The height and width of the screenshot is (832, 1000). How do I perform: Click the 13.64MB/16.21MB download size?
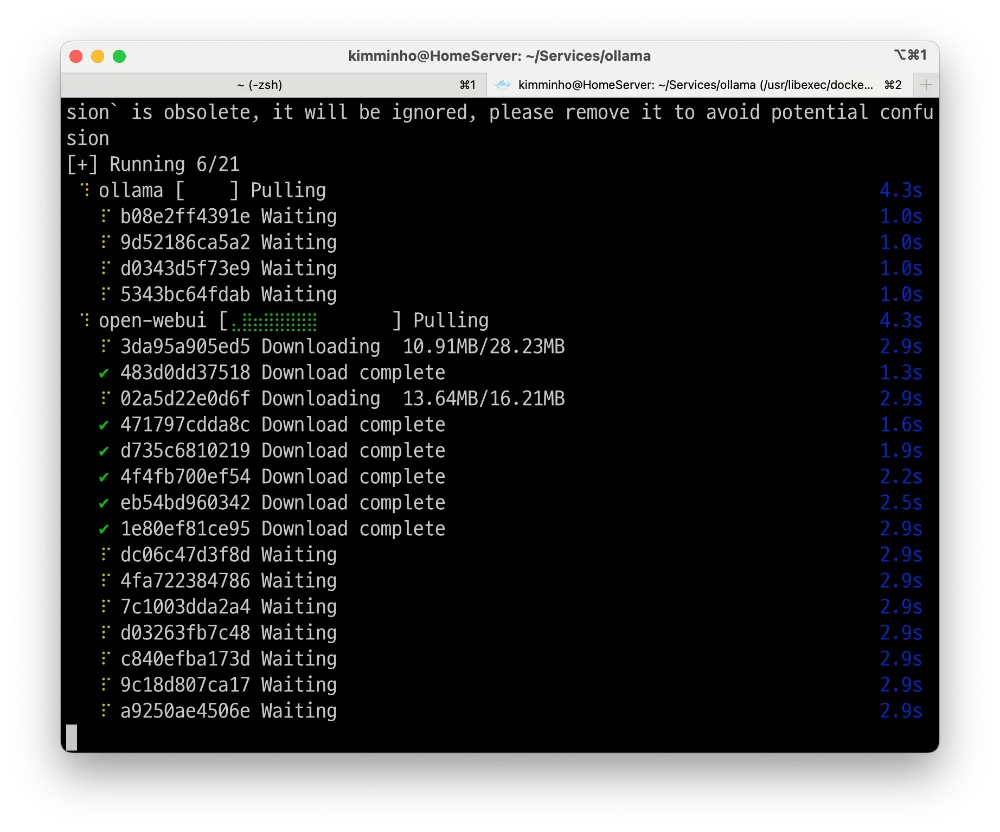(x=483, y=399)
